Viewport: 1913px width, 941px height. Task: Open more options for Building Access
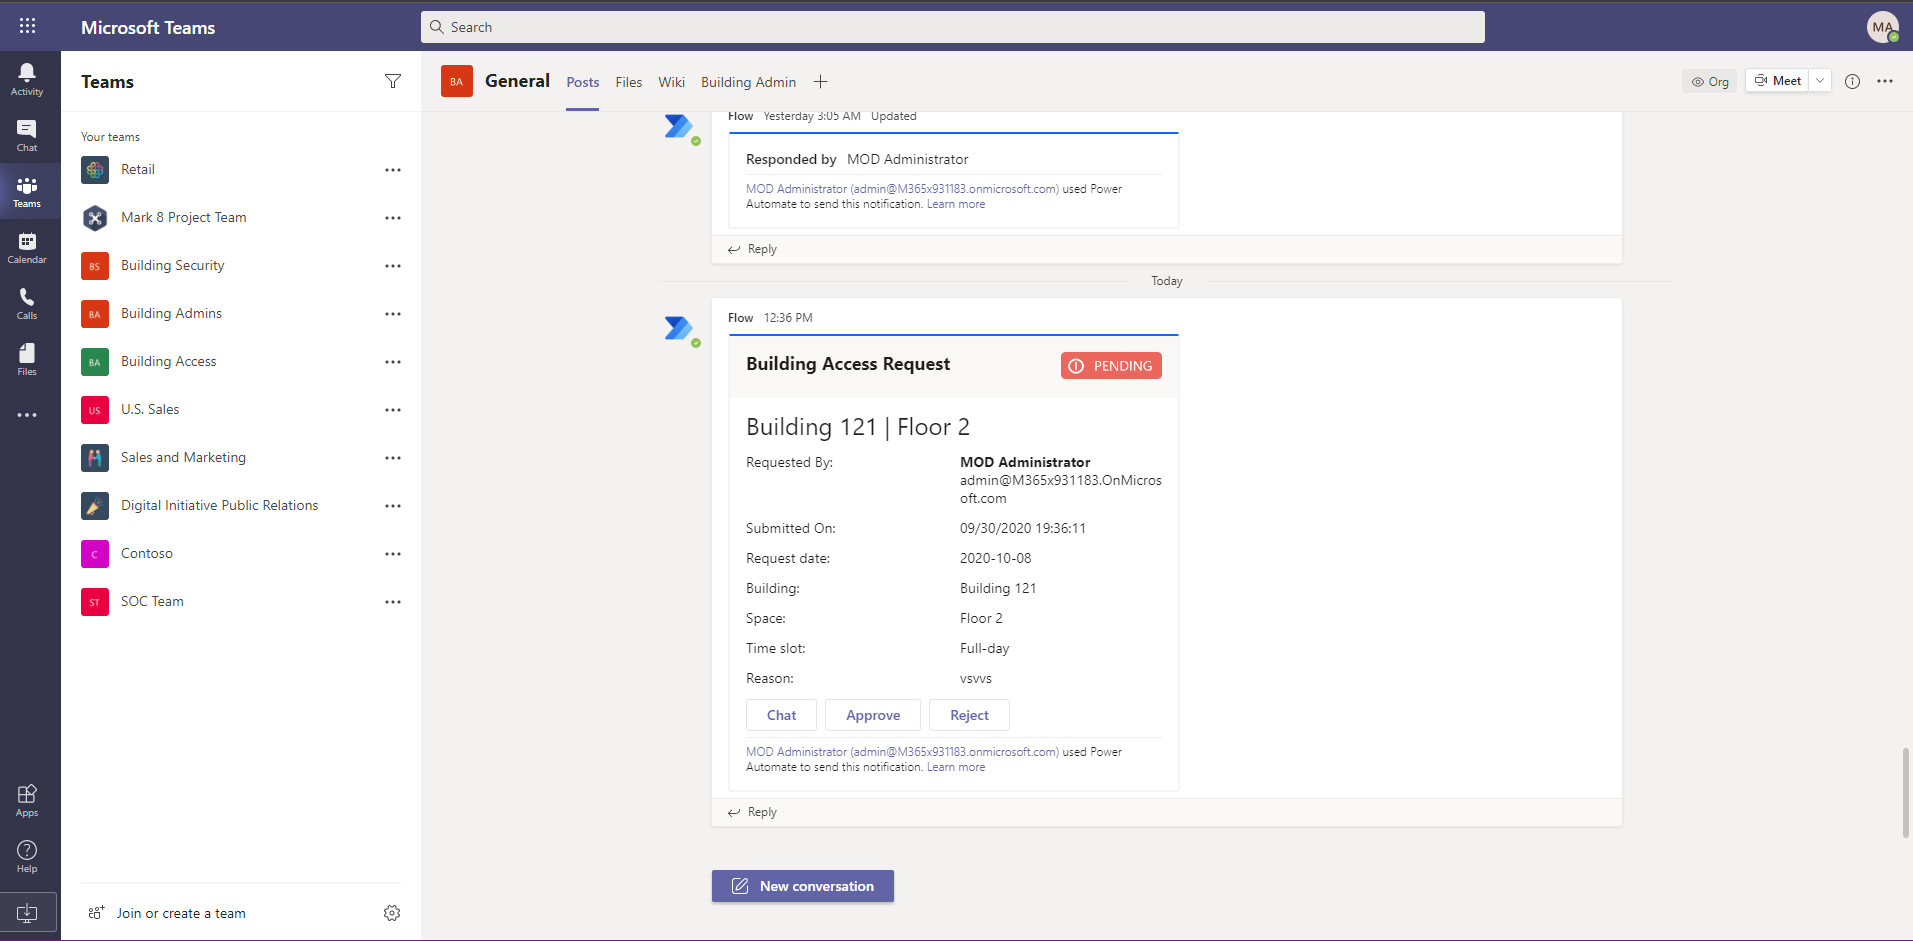(x=393, y=362)
